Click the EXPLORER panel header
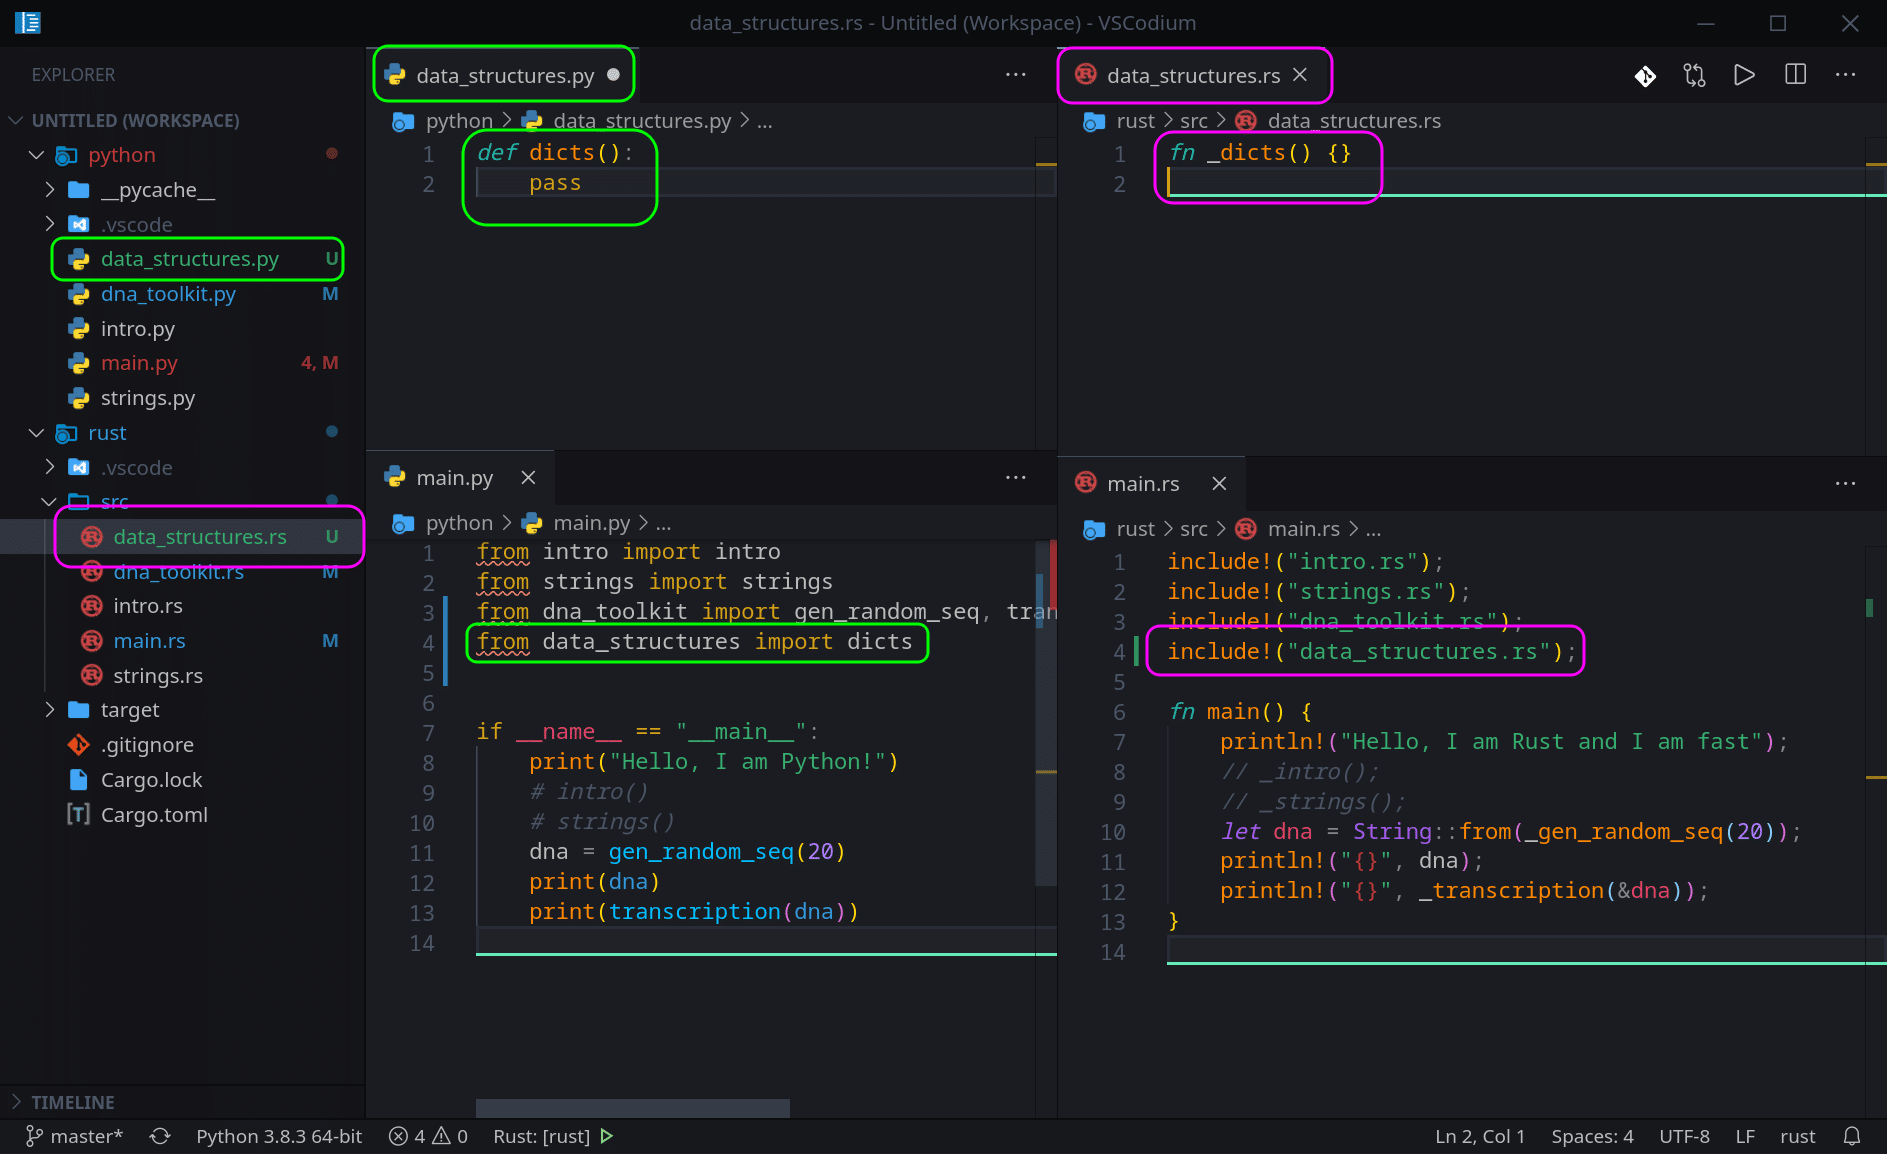 click(x=73, y=75)
